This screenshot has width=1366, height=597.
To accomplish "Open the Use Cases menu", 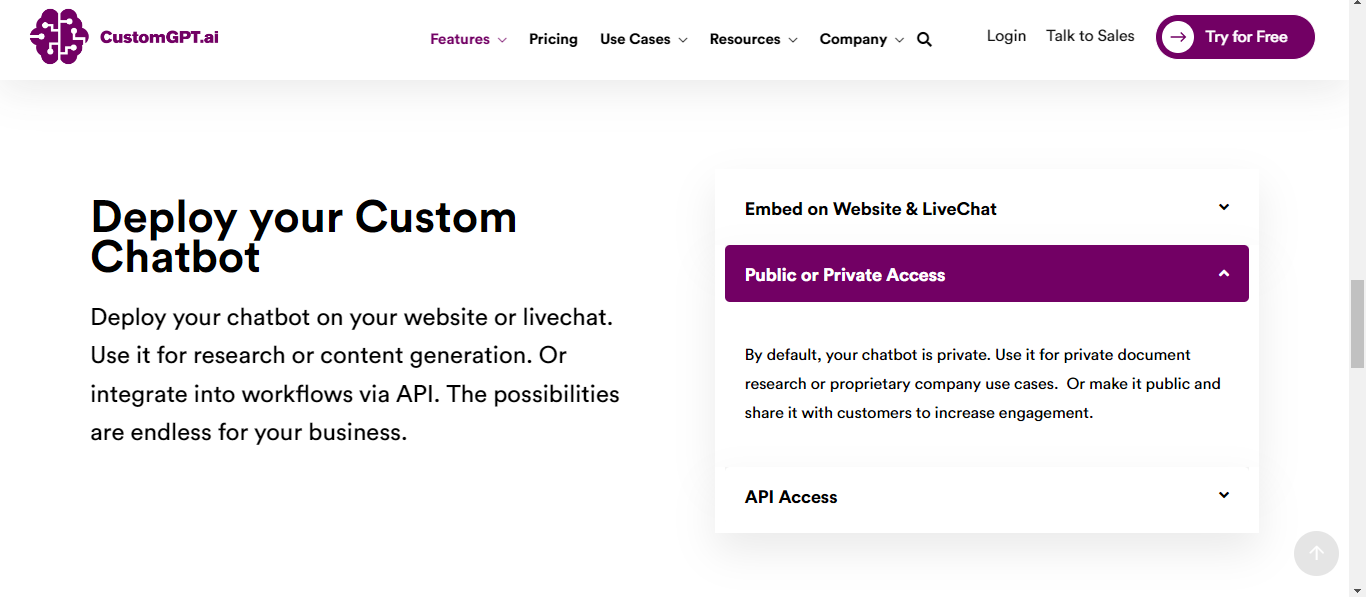I will tap(636, 39).
